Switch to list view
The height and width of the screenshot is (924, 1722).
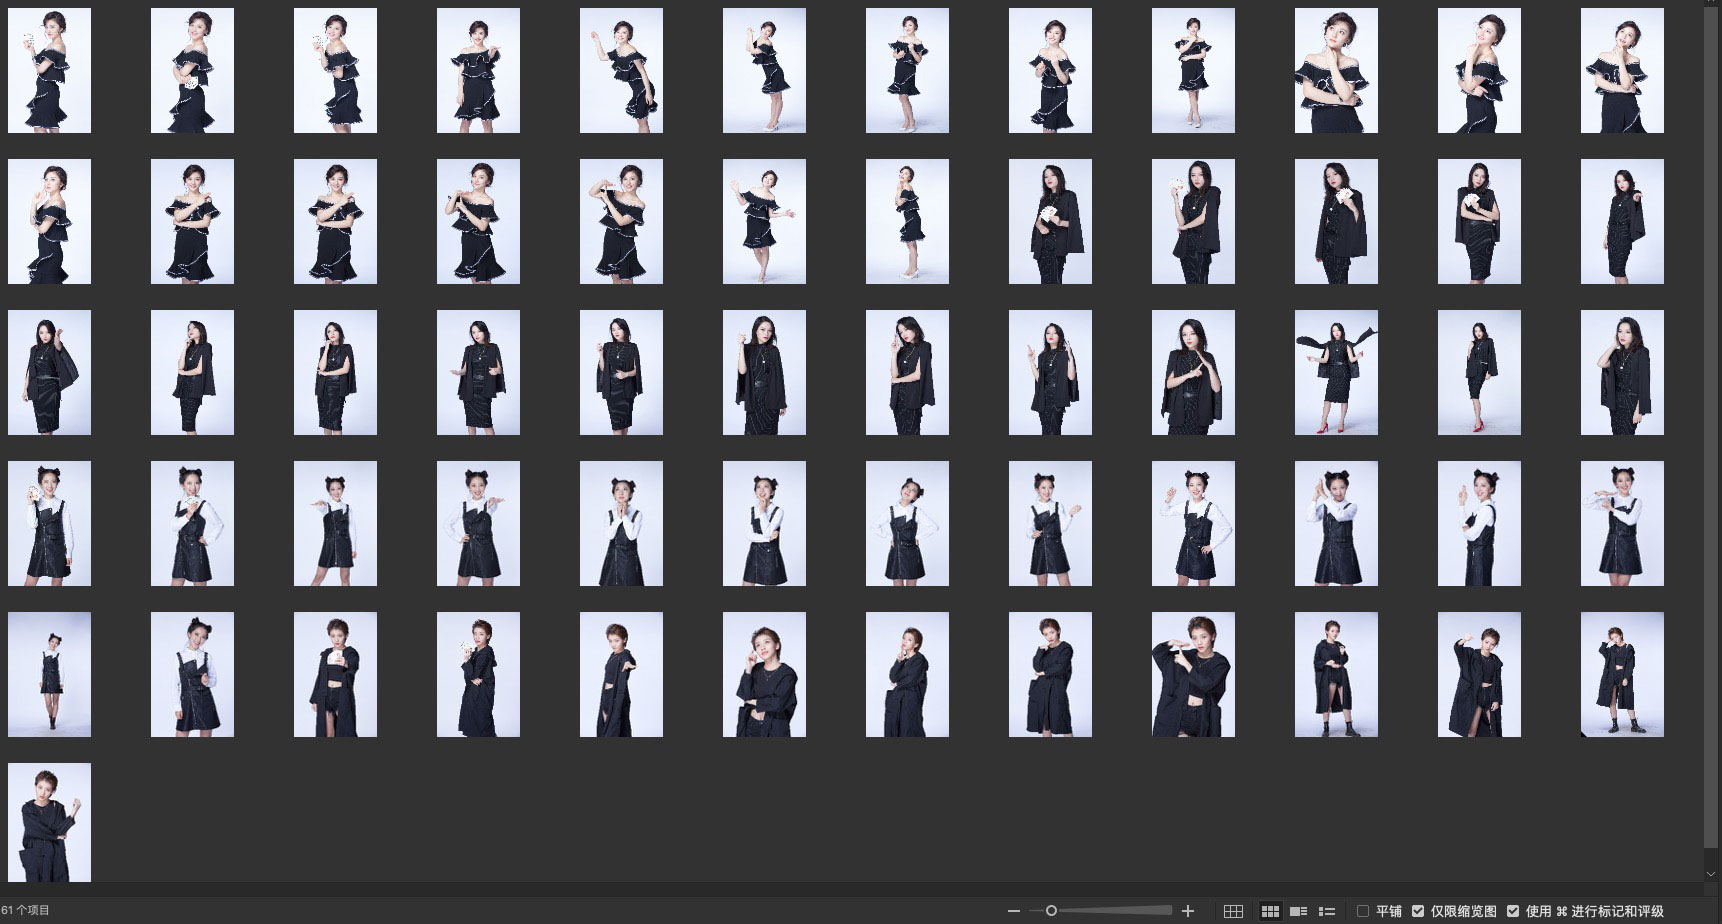1327,911
